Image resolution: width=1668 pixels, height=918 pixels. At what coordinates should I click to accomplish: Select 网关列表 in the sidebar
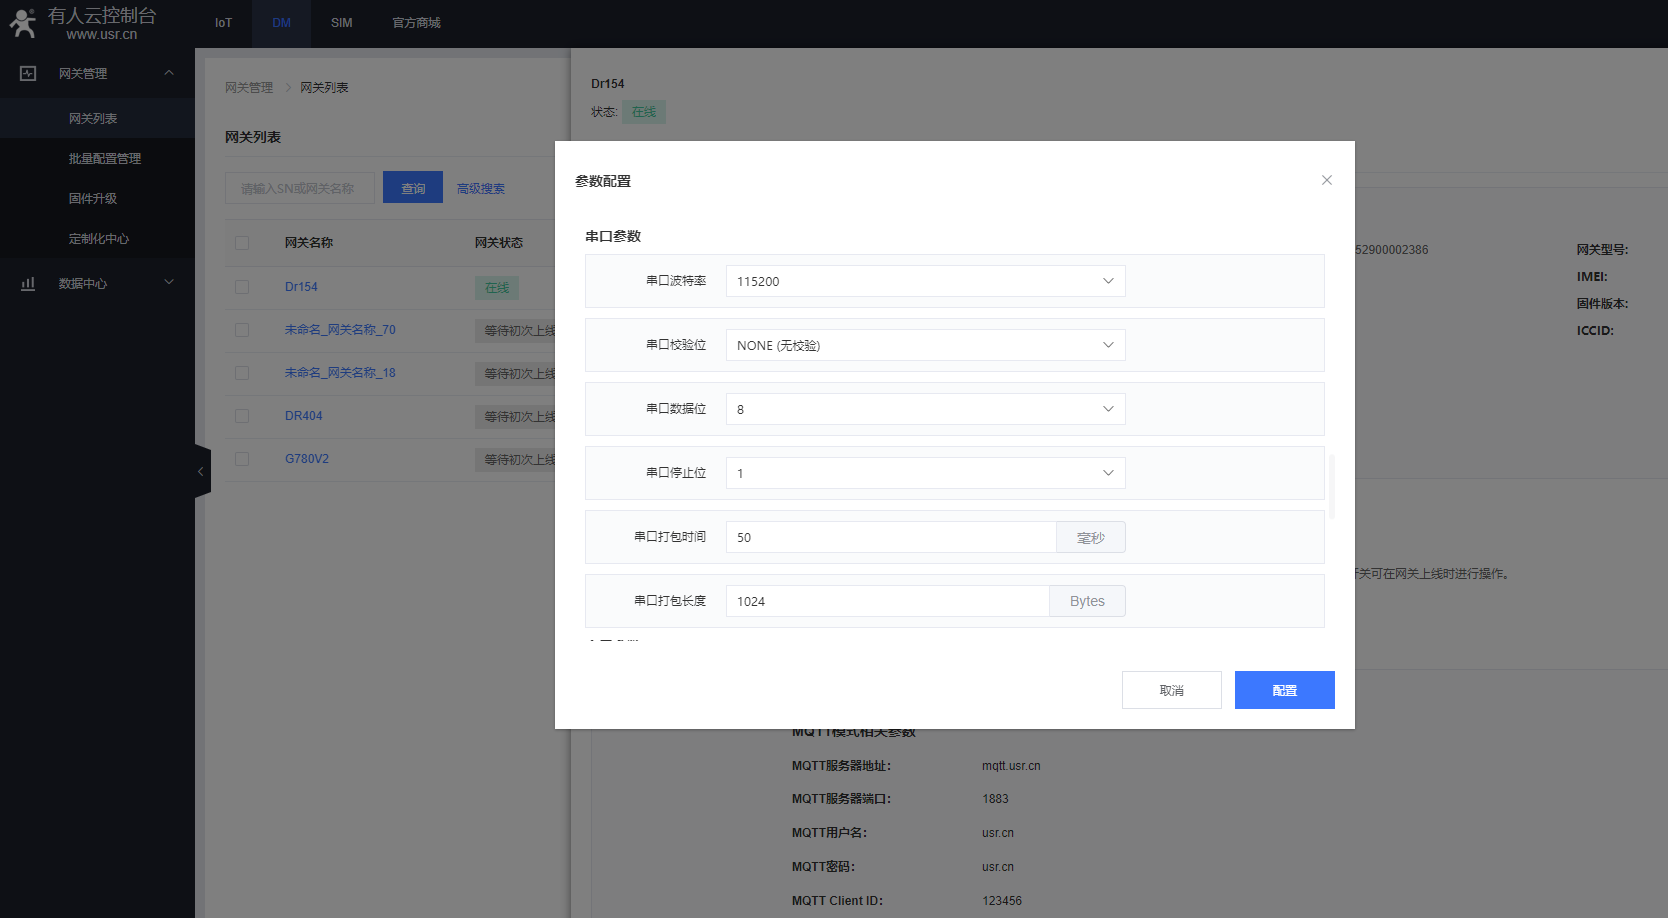tap(97, 118)
